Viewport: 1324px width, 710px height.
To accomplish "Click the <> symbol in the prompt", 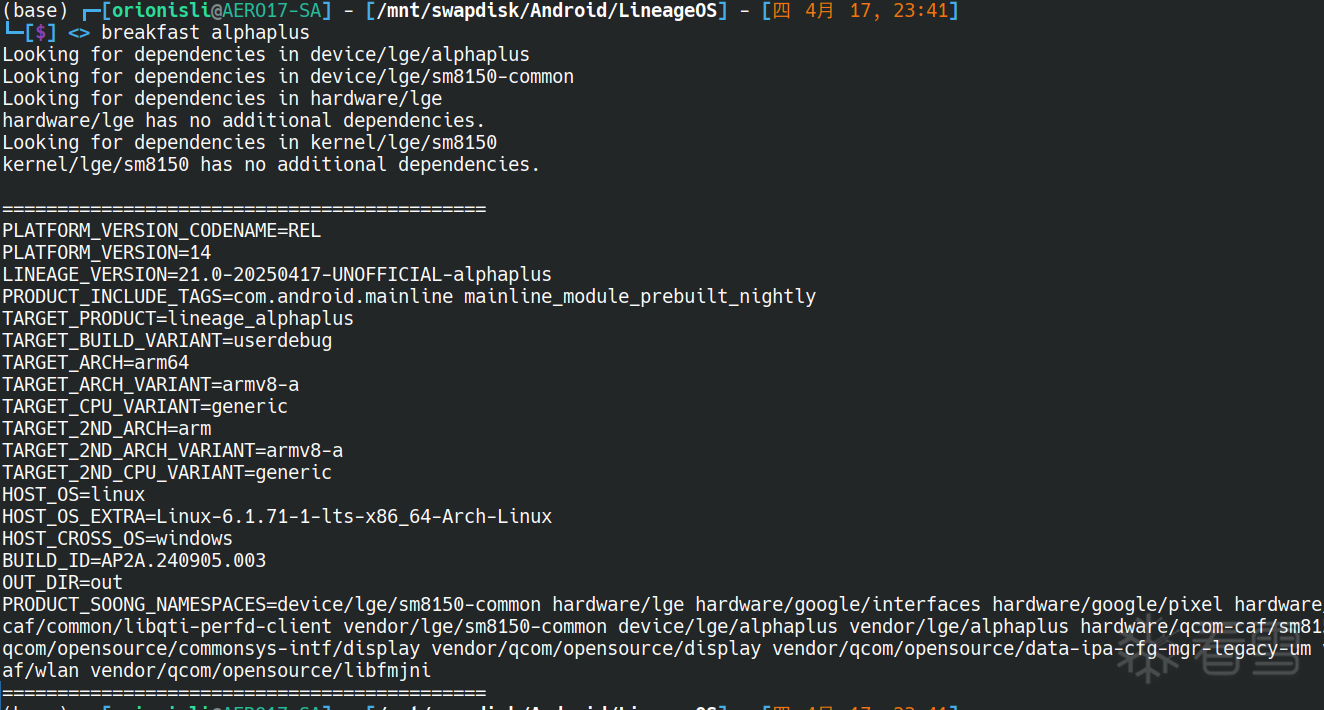I will pyautogui.click(x=79, y=33).
